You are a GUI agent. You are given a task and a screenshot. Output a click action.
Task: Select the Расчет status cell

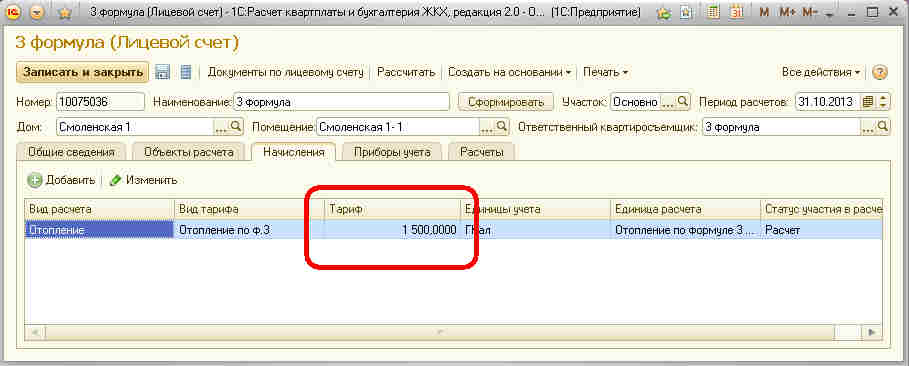click(821, 230)
